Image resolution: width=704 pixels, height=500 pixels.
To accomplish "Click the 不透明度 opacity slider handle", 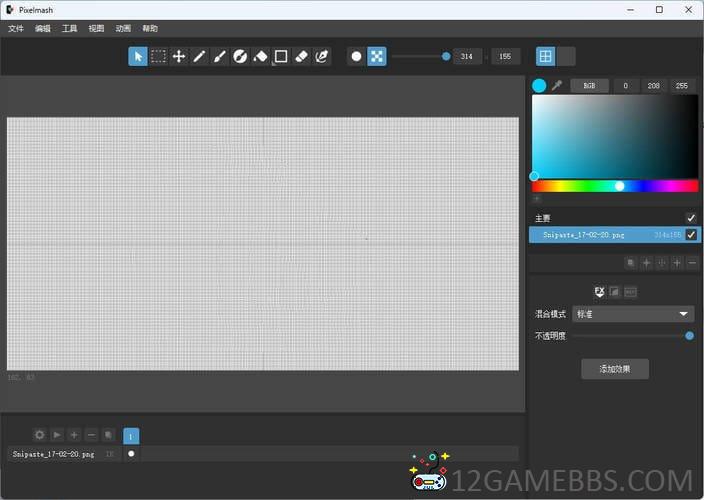I will (690, 336).
